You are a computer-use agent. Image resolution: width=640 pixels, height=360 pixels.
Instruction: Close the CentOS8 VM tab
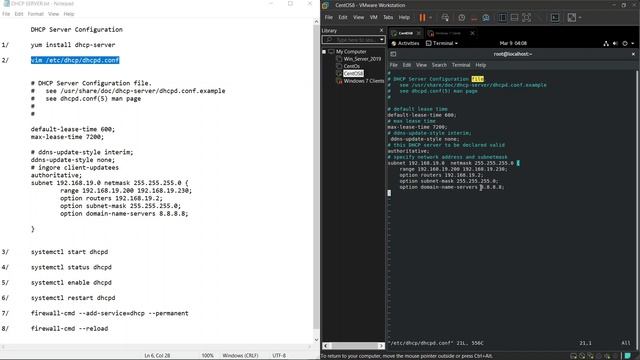pos(419,33)
